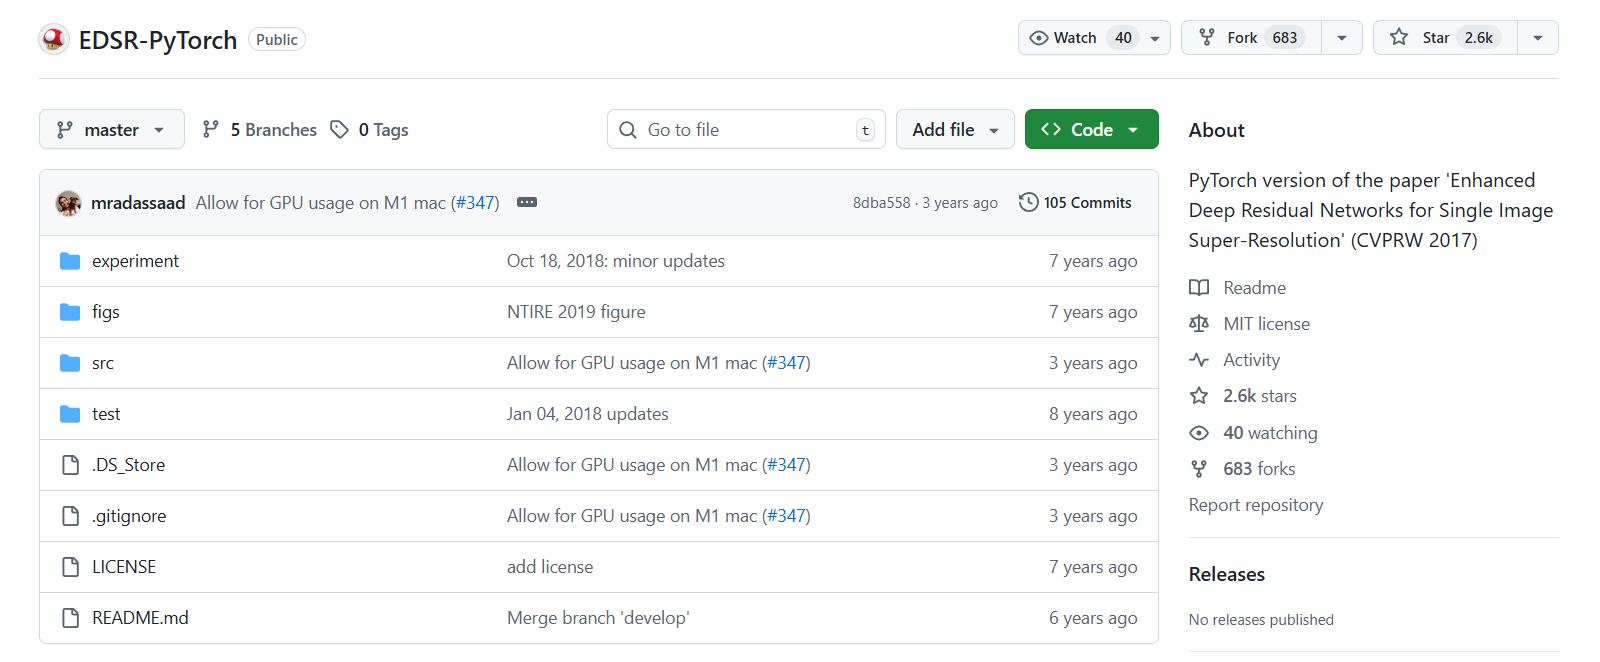Open 'Oct 18, 2018: minor updates' commit
The width and height of the screenshot is (1600, 662).
(x=616, y=261)
